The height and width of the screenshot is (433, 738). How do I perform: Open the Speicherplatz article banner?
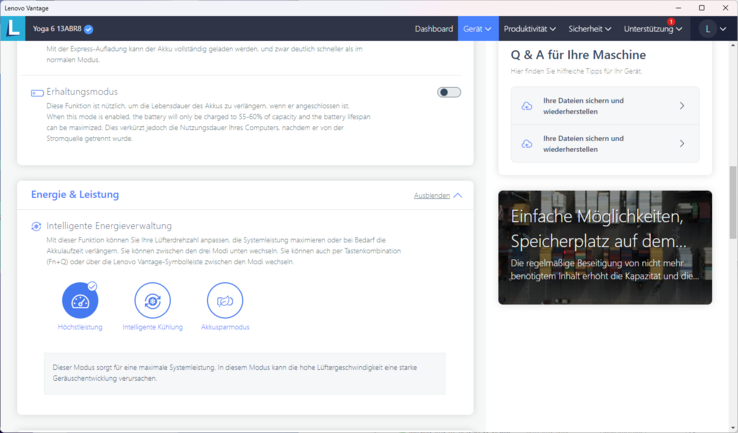[605, 248]
